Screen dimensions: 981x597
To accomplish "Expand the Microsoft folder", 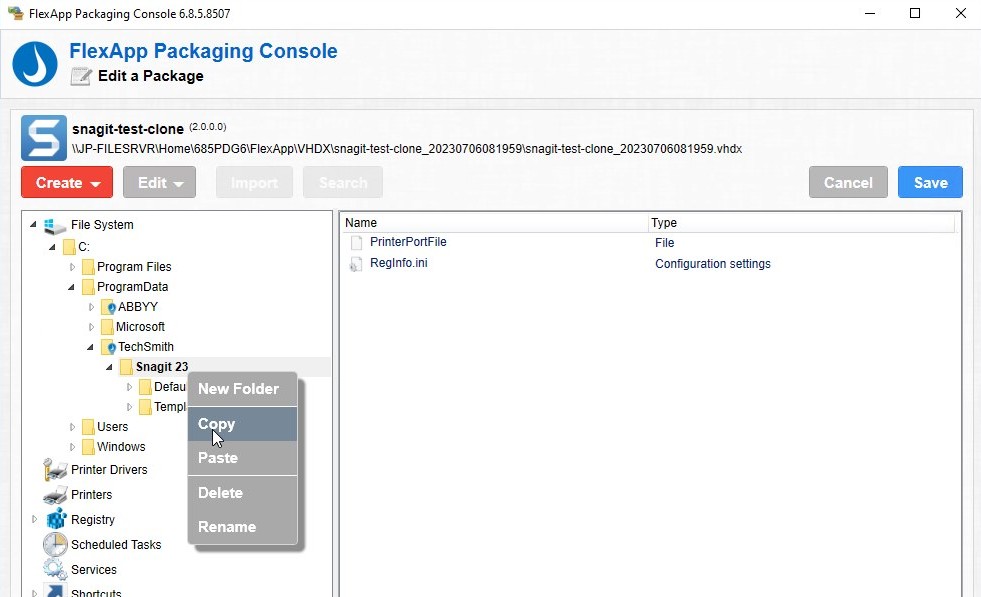I will click(x=91, y=327).
